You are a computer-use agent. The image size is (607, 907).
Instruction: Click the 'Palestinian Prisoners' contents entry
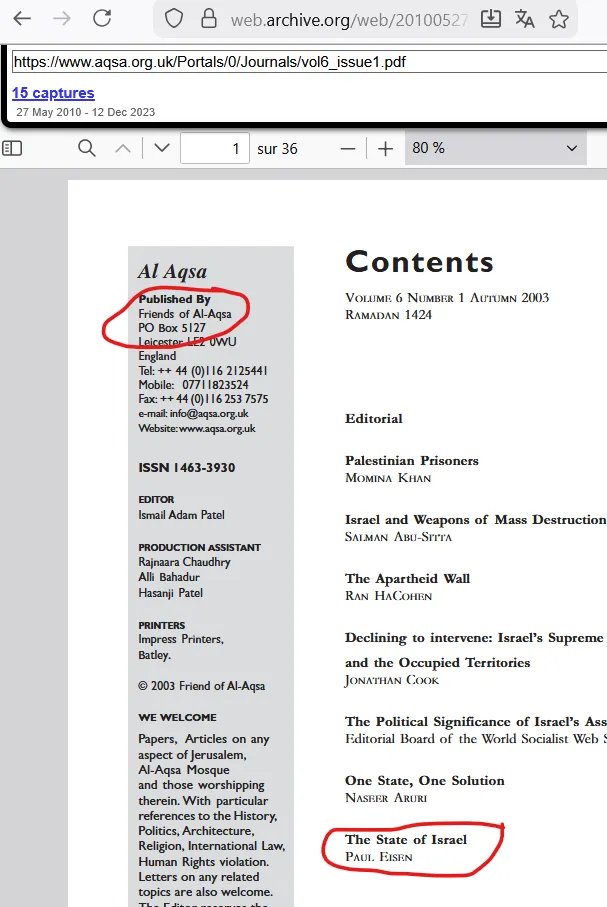[x=412, y=460]
